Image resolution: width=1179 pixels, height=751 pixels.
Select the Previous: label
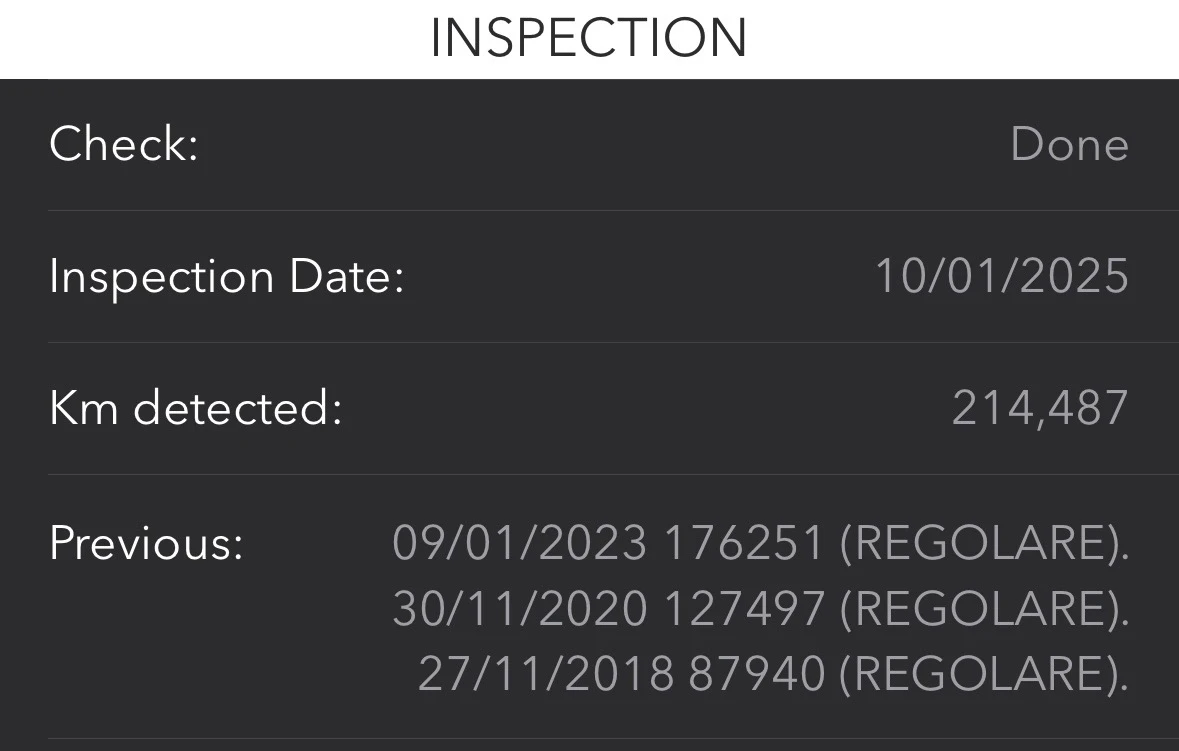click(x=146, y=544)
